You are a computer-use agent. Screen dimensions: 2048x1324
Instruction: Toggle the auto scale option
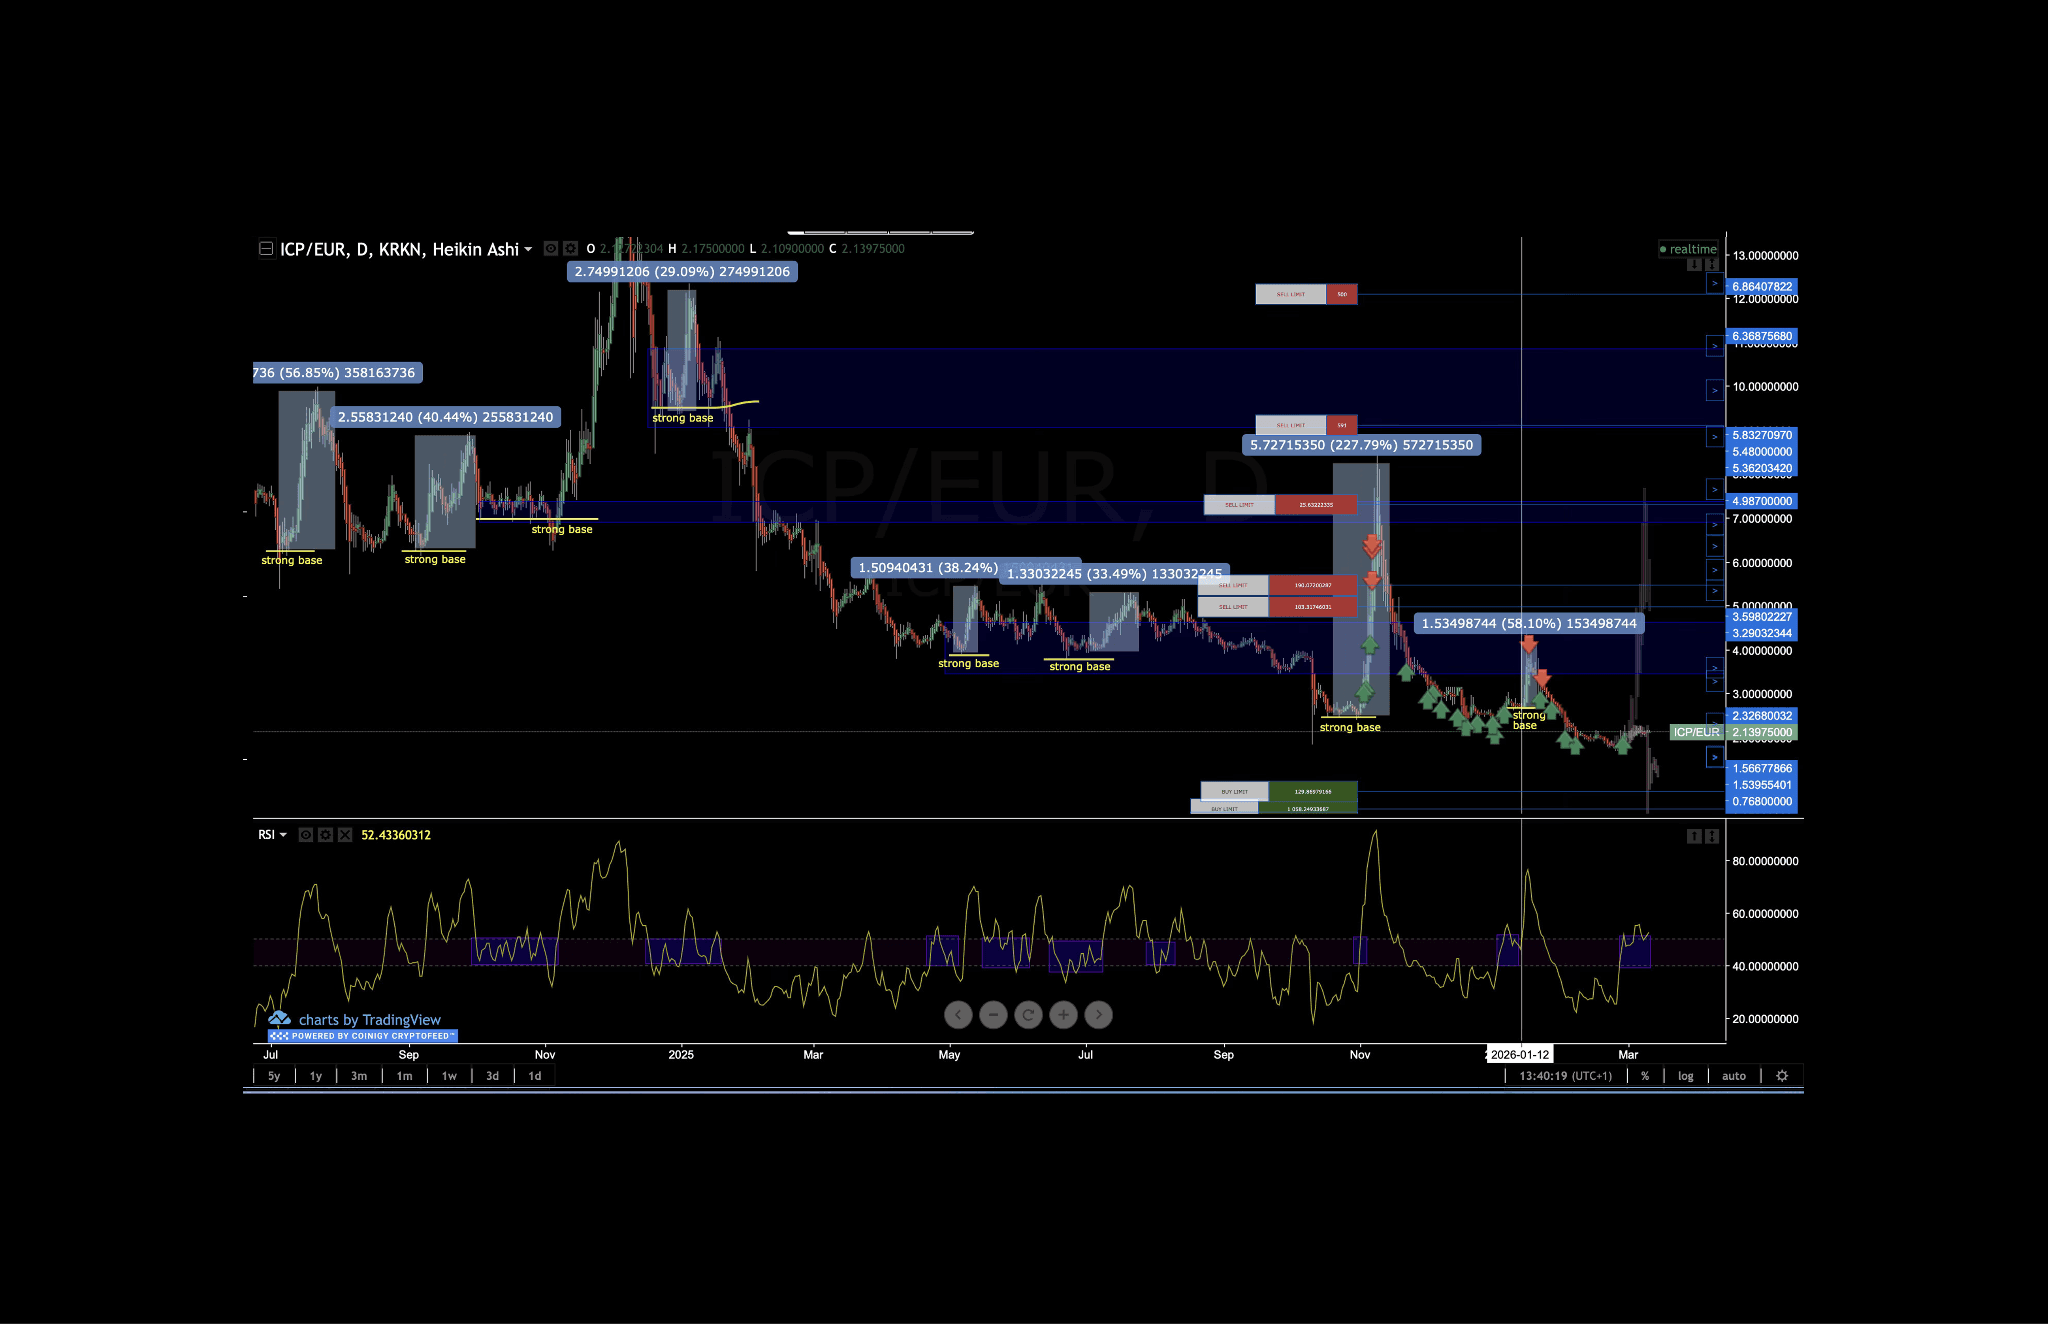click(1734, 1076)
